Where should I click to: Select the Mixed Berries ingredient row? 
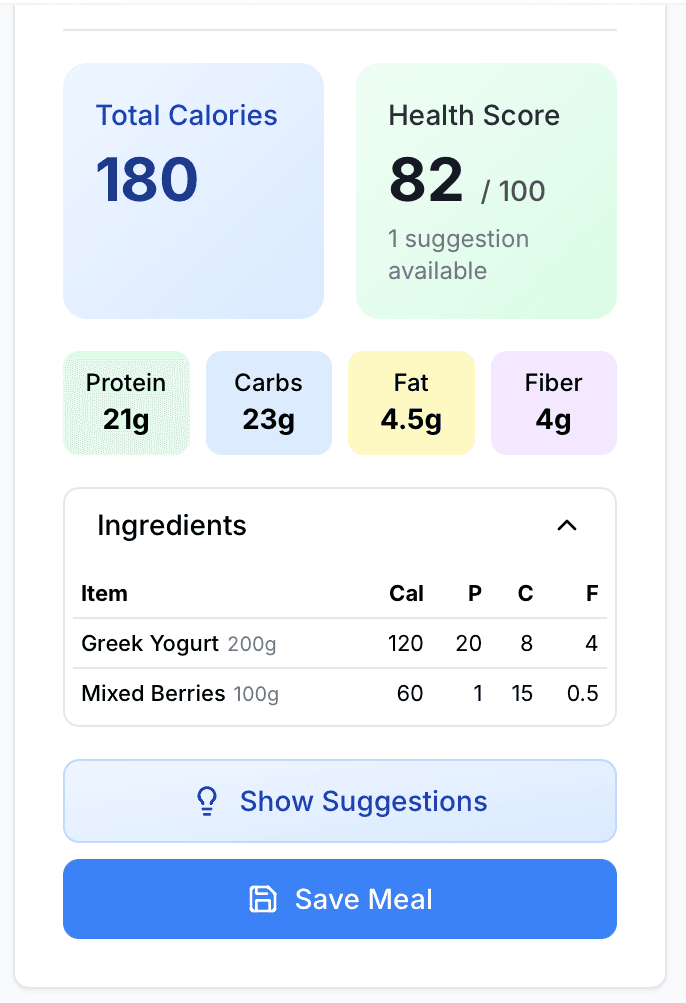point(340,693)
